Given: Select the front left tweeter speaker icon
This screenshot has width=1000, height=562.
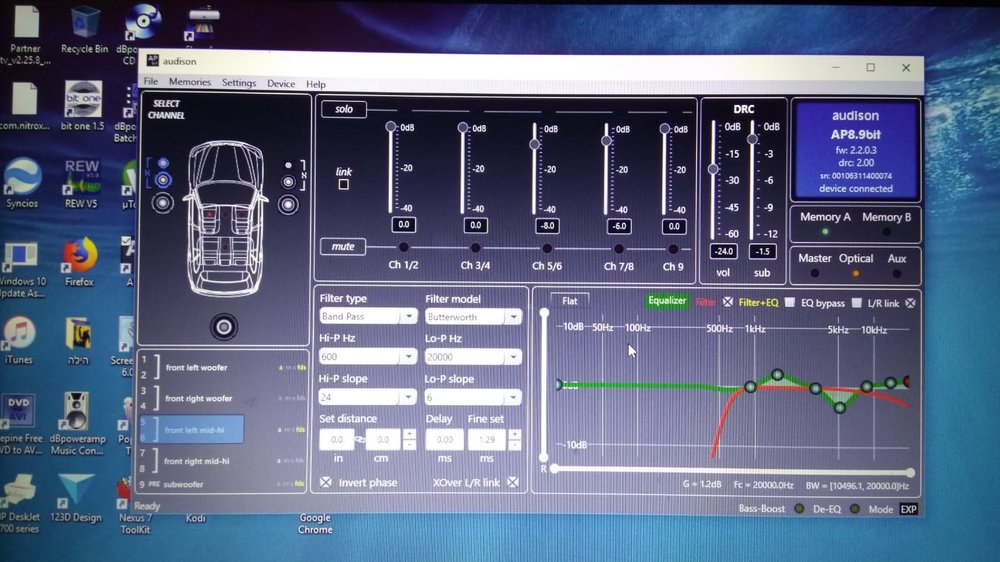Looking at the screenshot, I should pyautogui.click(x=163, y=164).
